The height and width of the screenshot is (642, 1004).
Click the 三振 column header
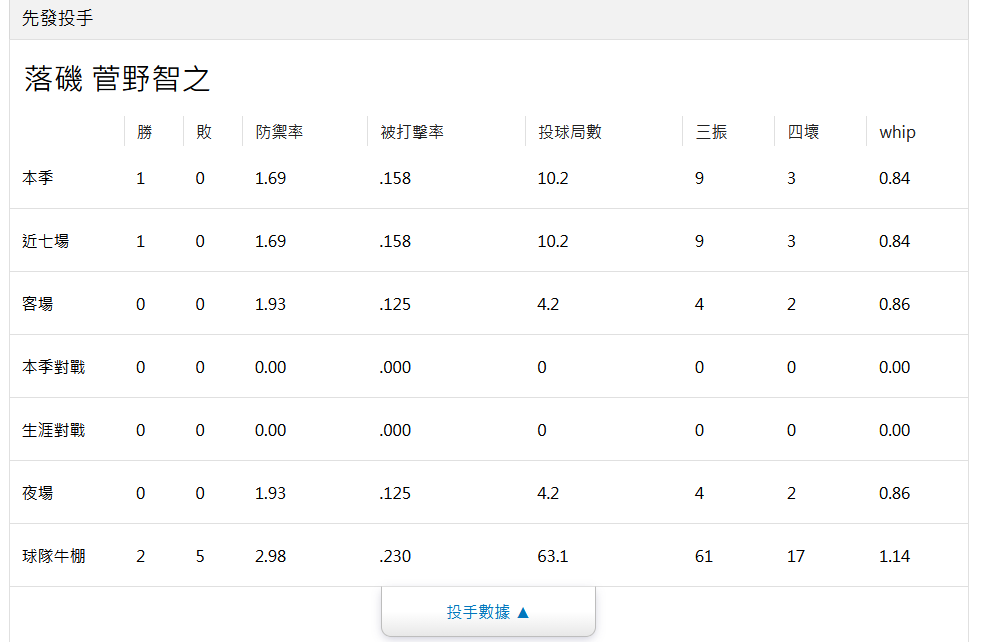click(711, 132)
